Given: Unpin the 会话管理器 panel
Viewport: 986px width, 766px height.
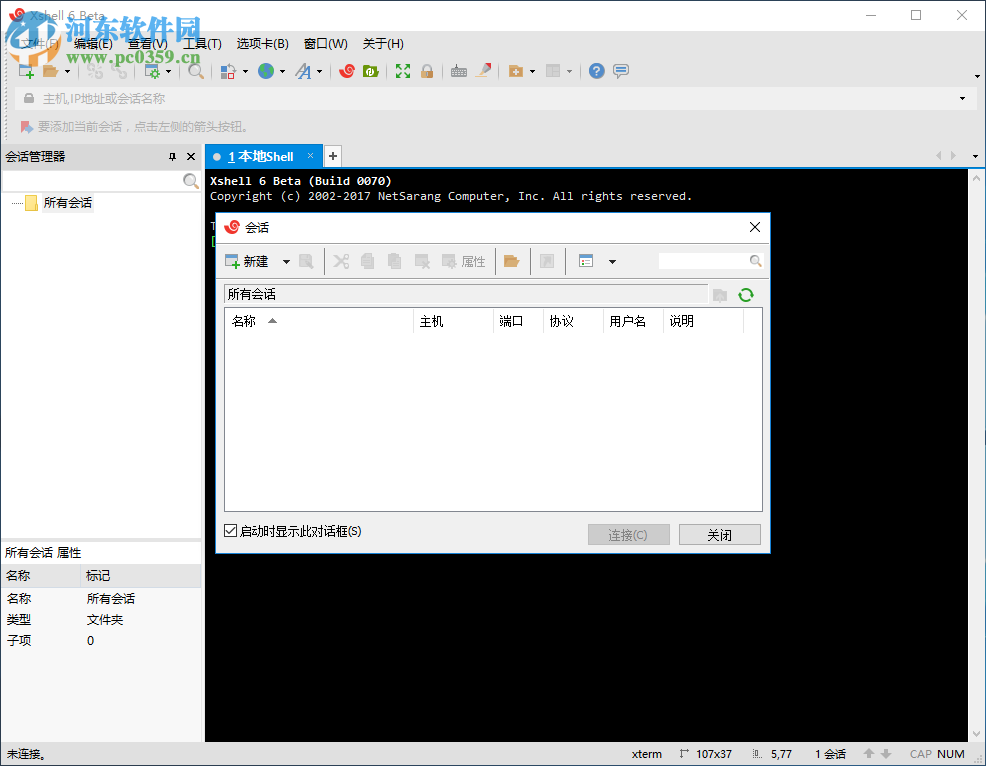Looking at the screenshot, I should (x=172, y=156).
